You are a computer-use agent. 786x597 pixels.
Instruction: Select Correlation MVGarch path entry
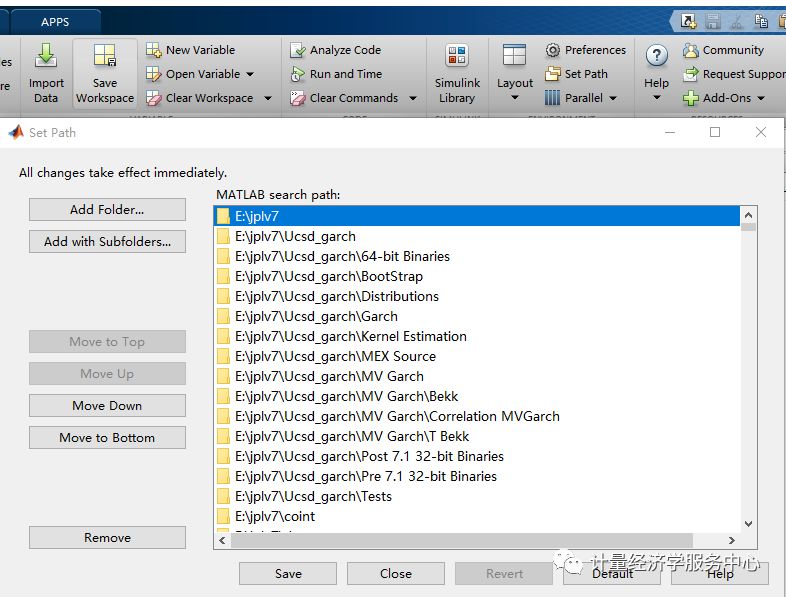pyautogui.click(x=477, y=417)
